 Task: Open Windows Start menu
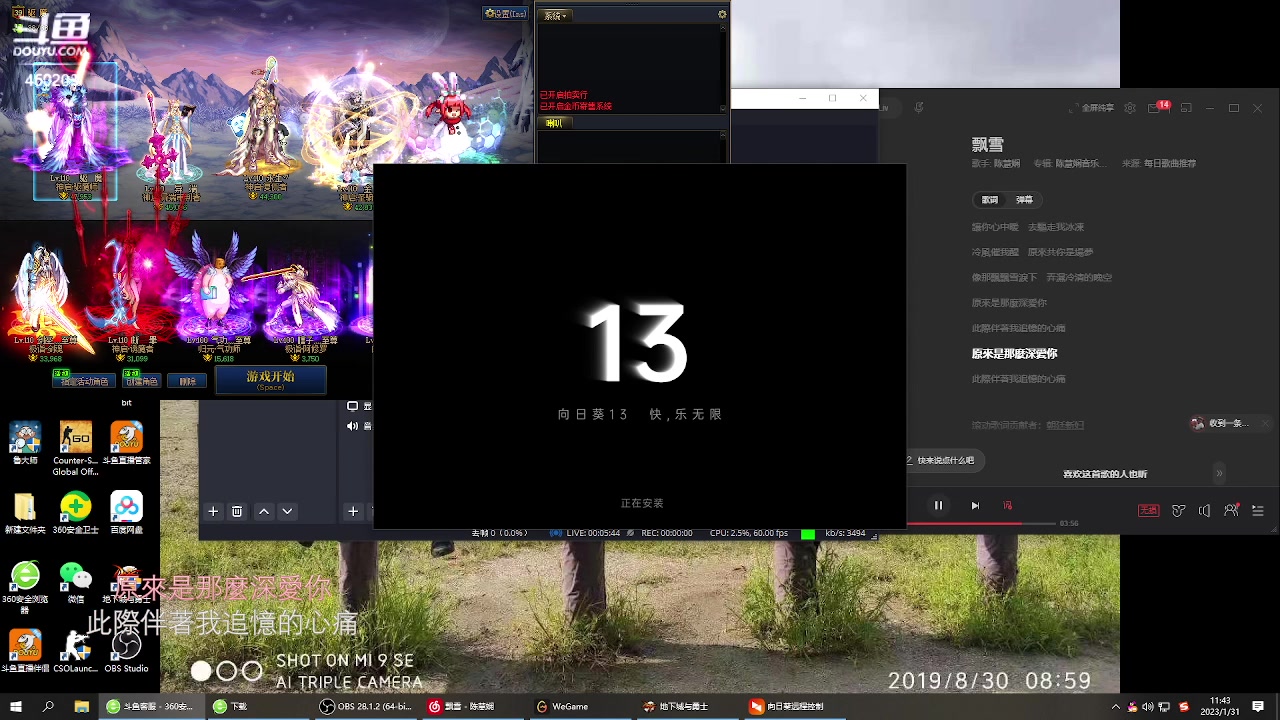click(16, 706)
